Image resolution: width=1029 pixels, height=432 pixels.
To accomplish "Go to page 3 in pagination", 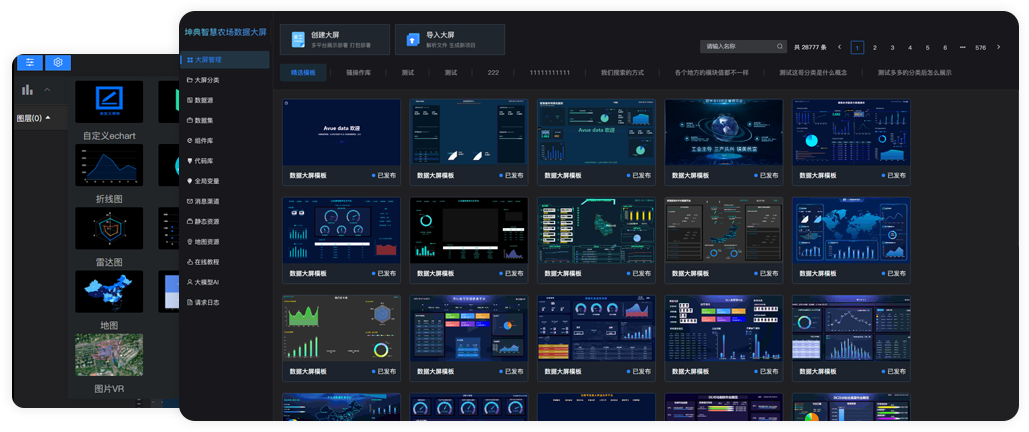I will pyautogui.click(x=892, y=47).
